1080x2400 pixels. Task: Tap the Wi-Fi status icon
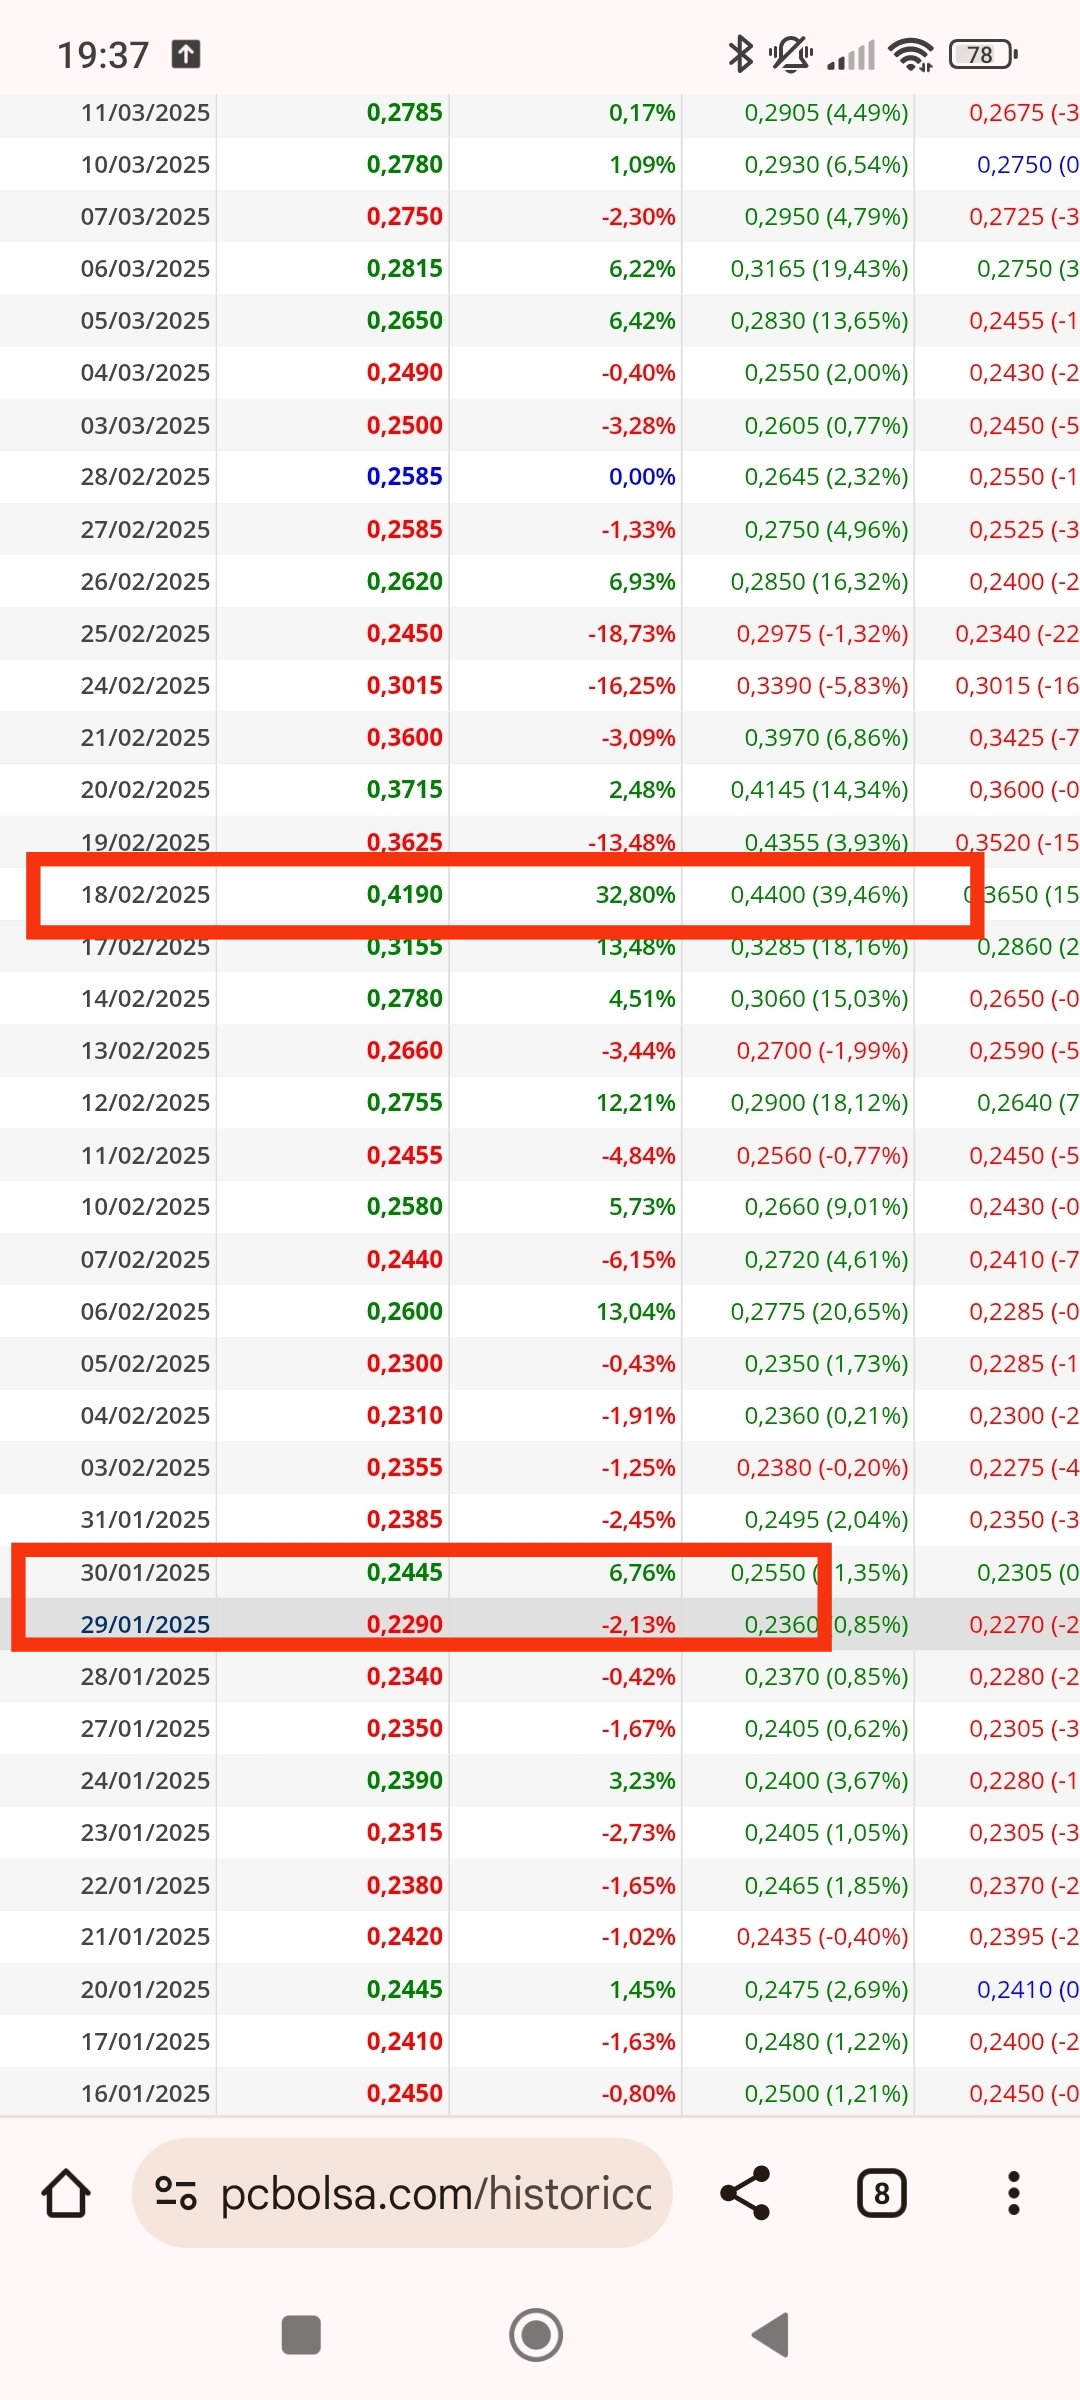pos(911,54)
